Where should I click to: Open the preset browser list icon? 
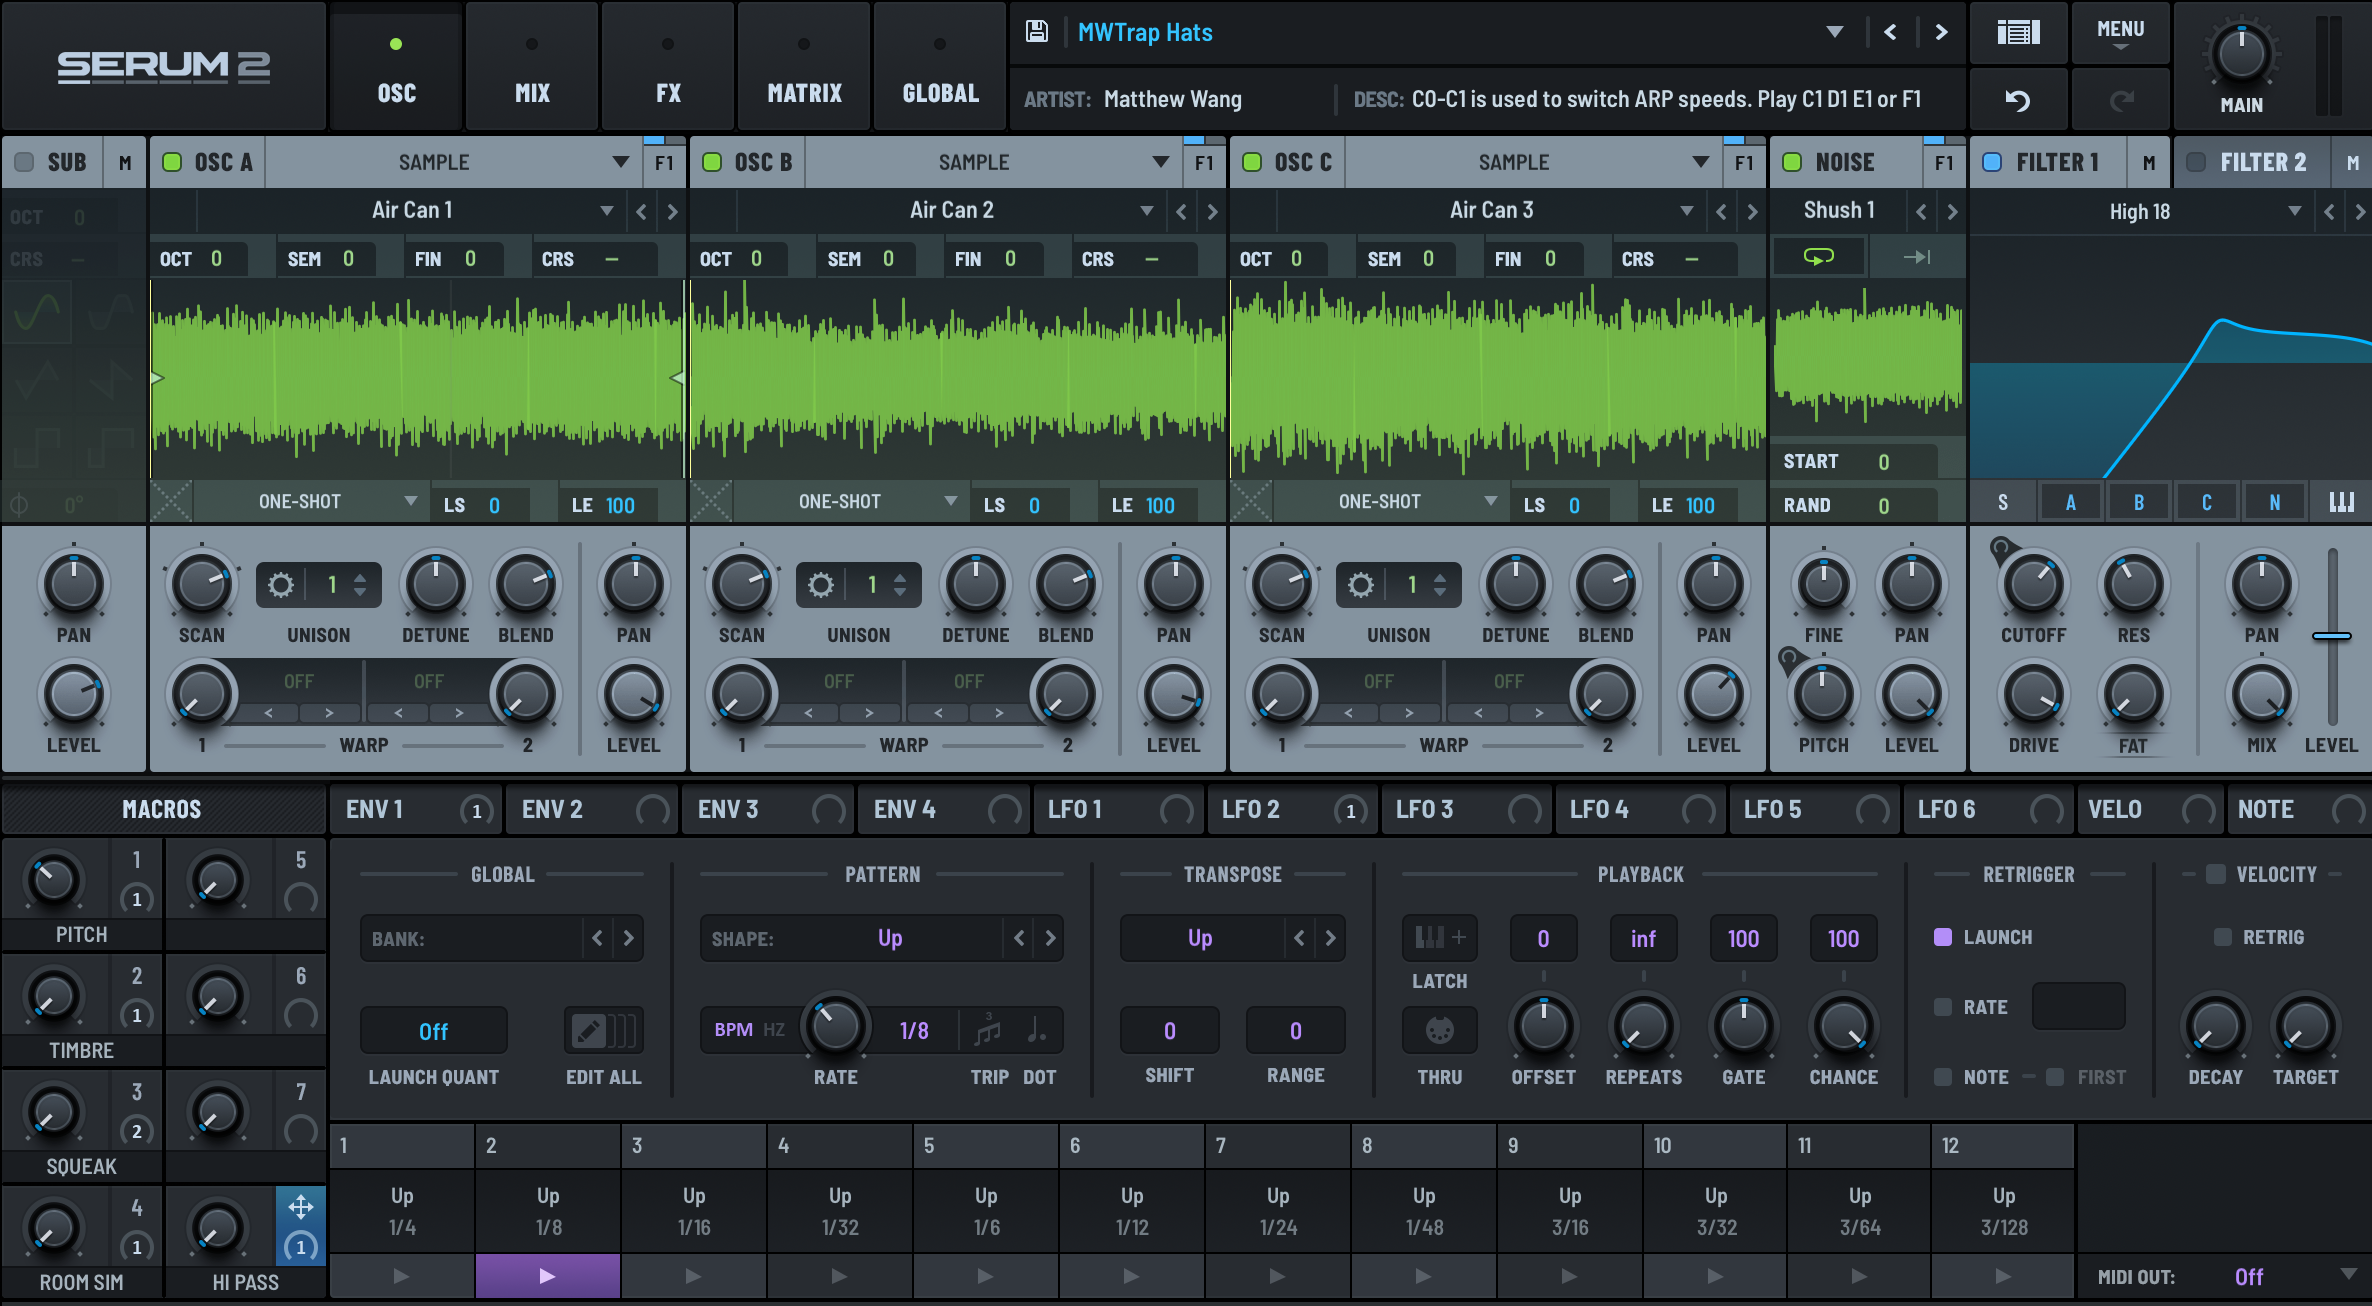2018,32
